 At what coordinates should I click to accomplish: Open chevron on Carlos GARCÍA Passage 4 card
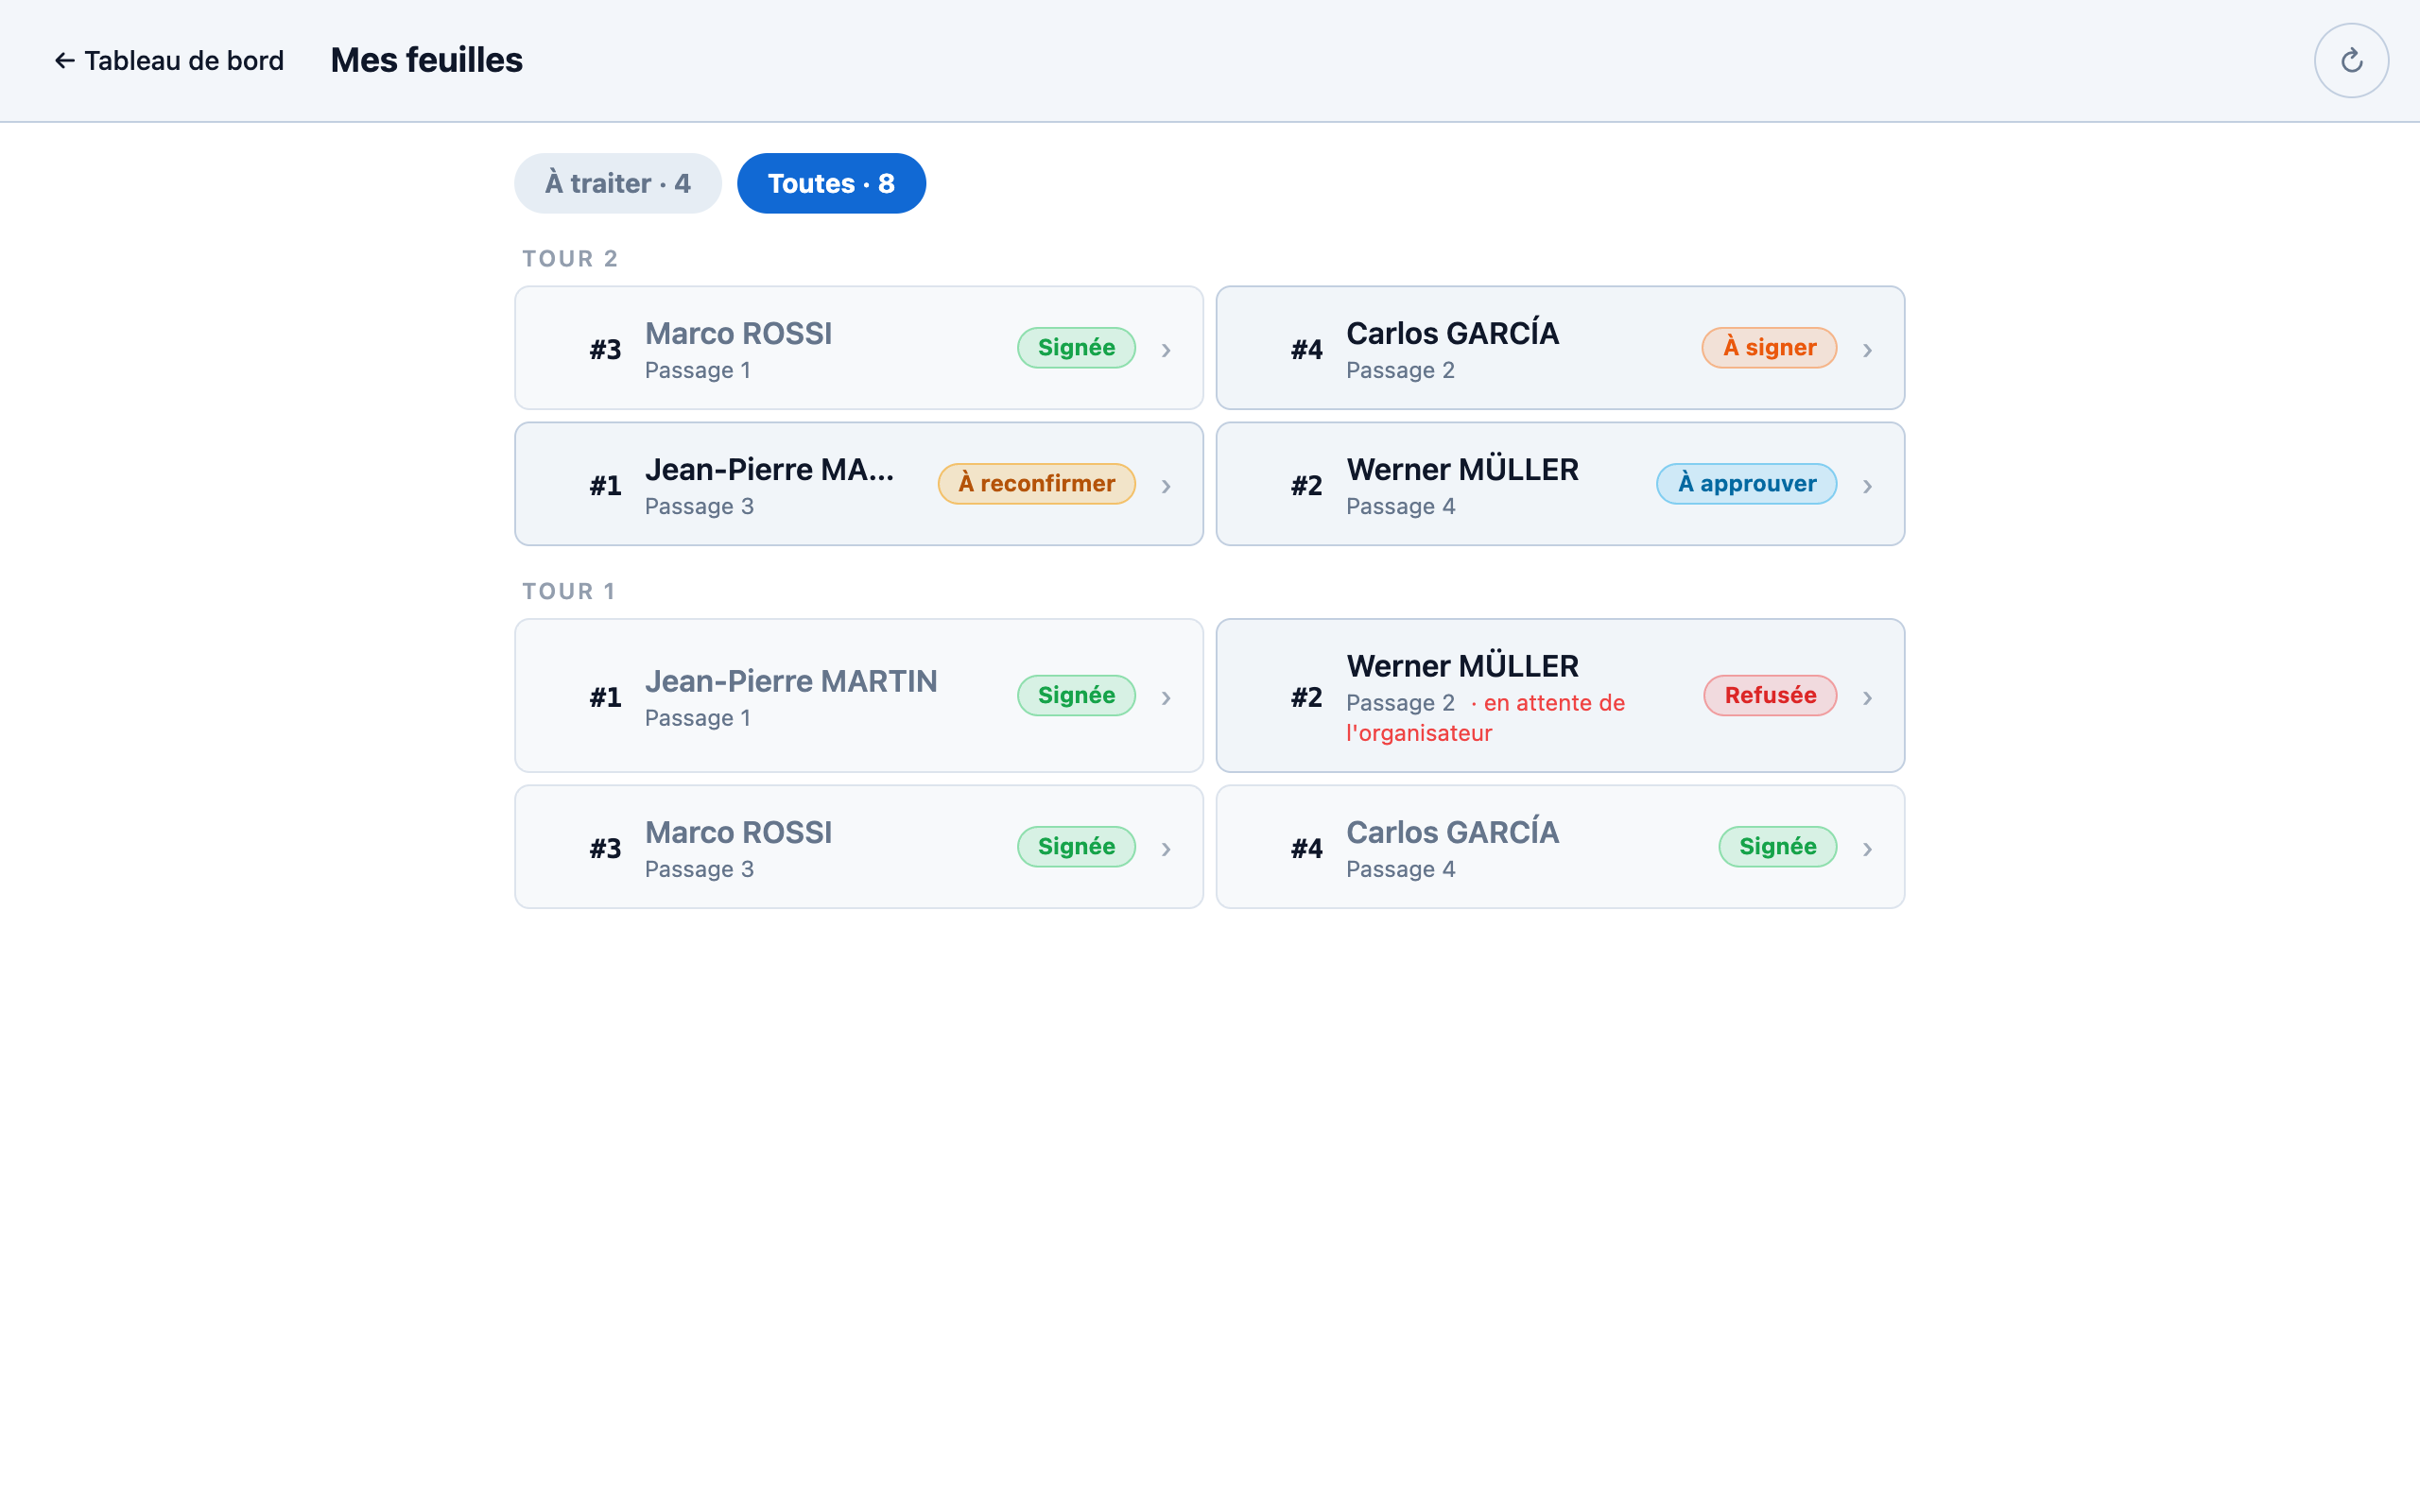pos(1867,849)
